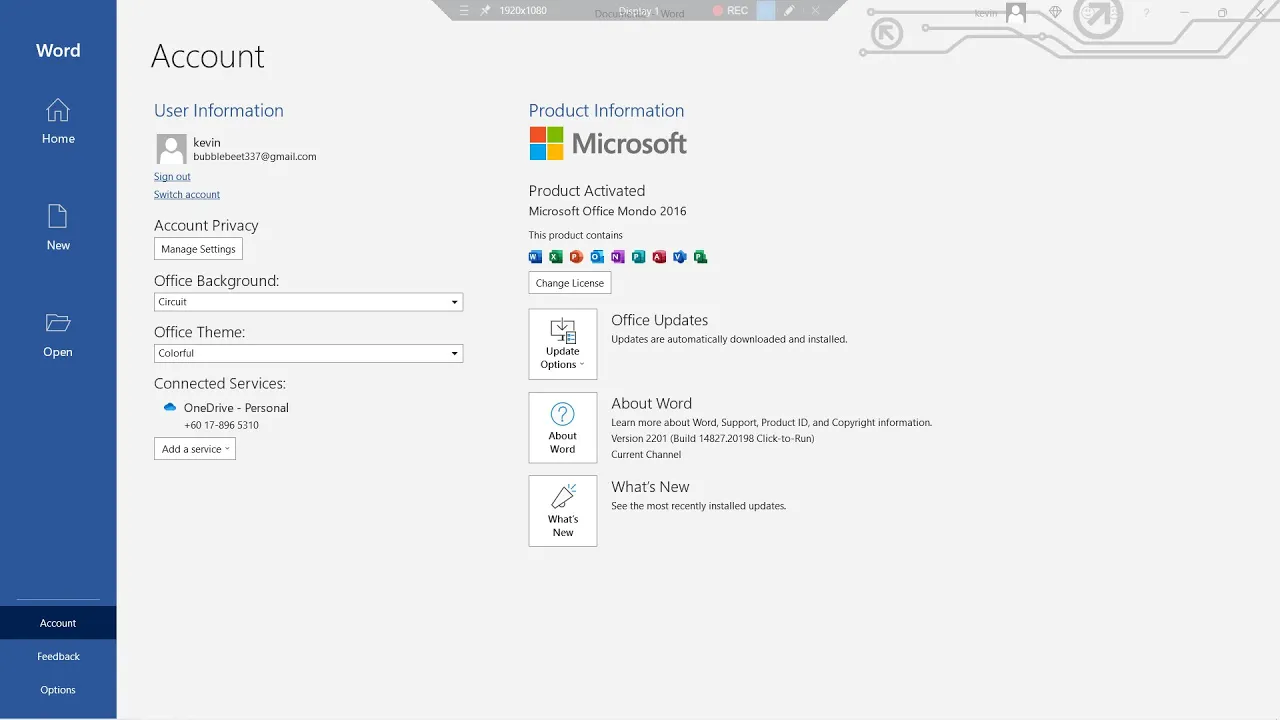Image resolution: width=1280 pixels, height=720 pixels.
Task: Click the profile picture in the title bar
Action: tap(1016, 12)
